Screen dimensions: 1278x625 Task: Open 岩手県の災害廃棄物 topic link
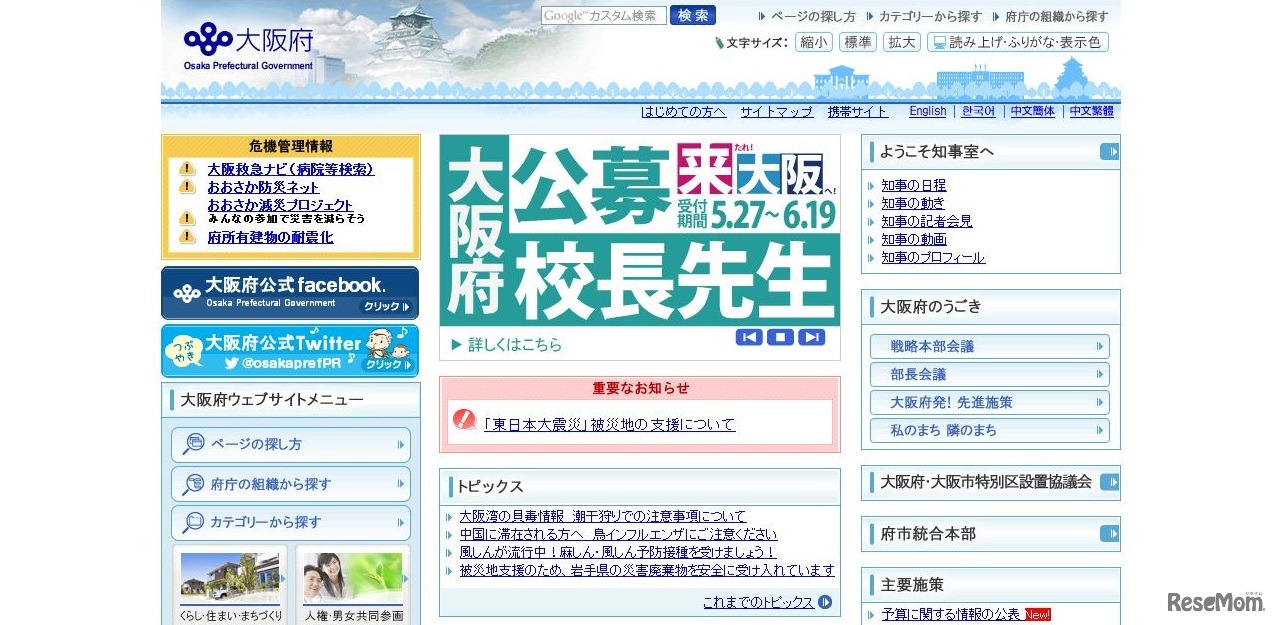[x=647, y=570]
